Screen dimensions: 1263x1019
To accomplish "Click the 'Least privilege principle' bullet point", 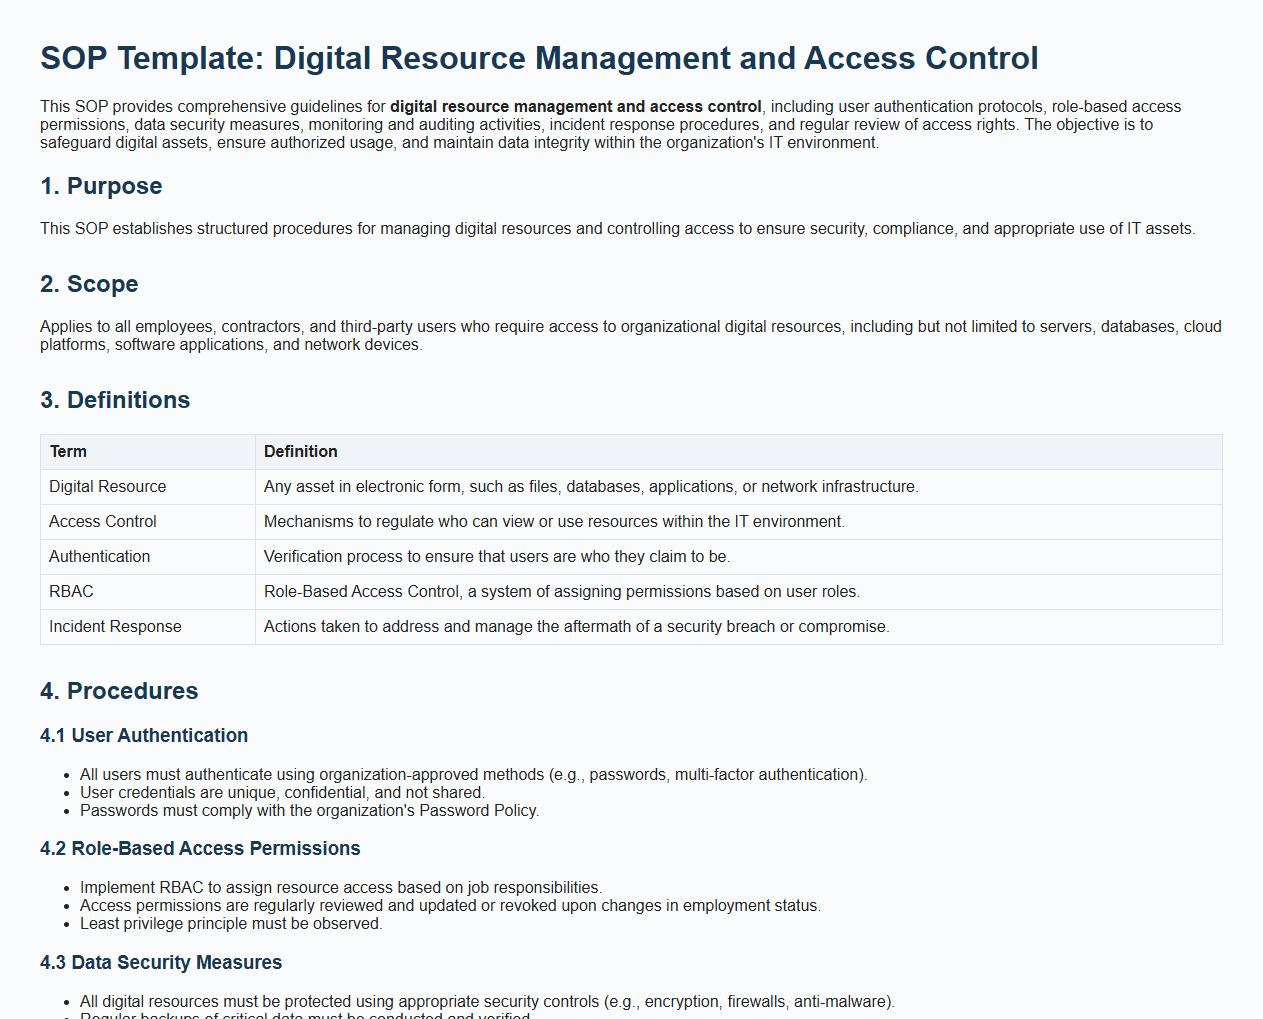I will [x=231, y=924].
